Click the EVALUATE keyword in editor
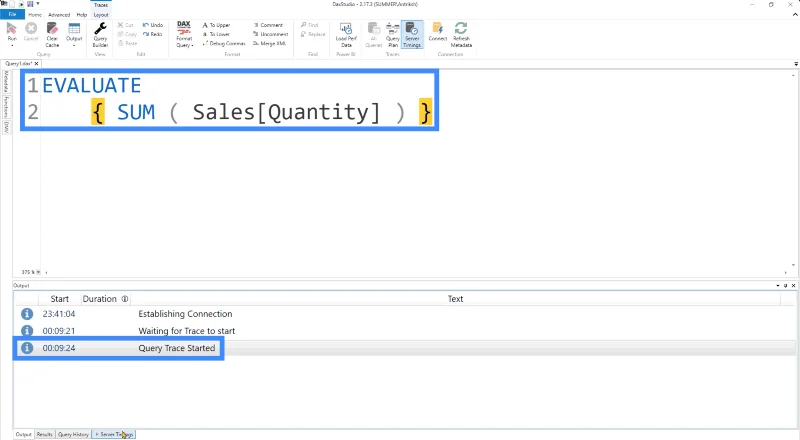This screenshot has width=800, height=440. click(x=91, y=85)
